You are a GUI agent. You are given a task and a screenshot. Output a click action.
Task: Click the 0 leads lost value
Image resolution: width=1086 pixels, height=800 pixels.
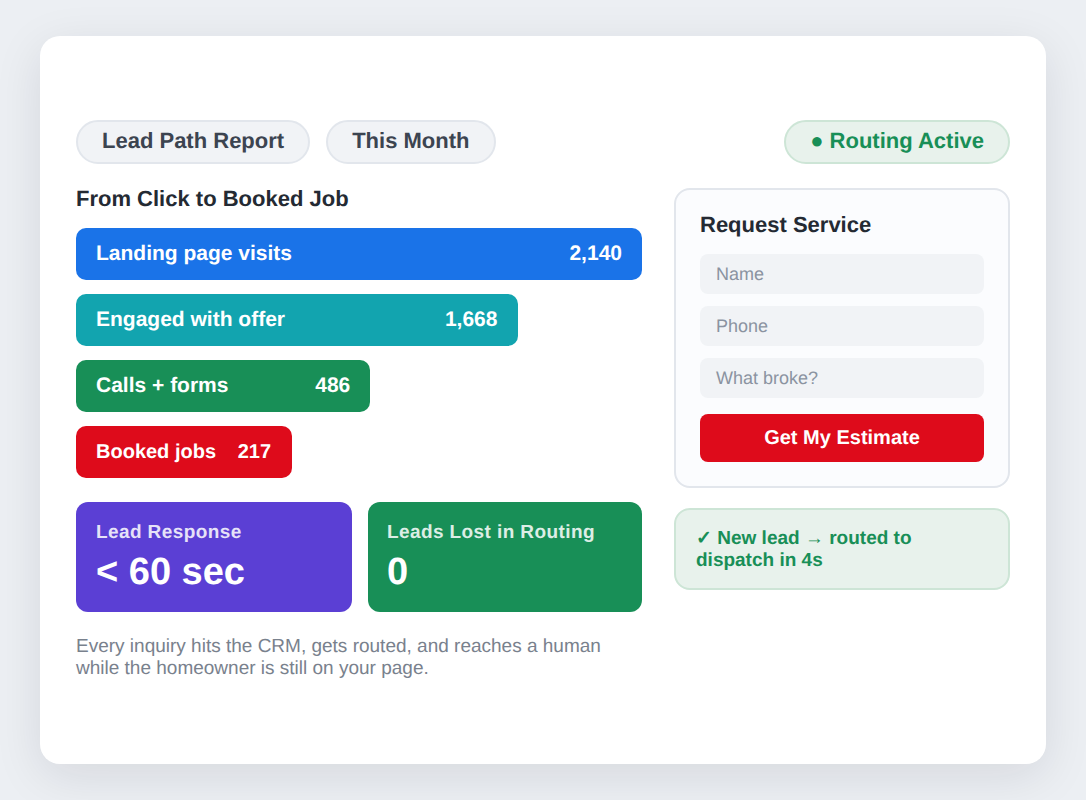pyautogui.click(x=398, y=572)
